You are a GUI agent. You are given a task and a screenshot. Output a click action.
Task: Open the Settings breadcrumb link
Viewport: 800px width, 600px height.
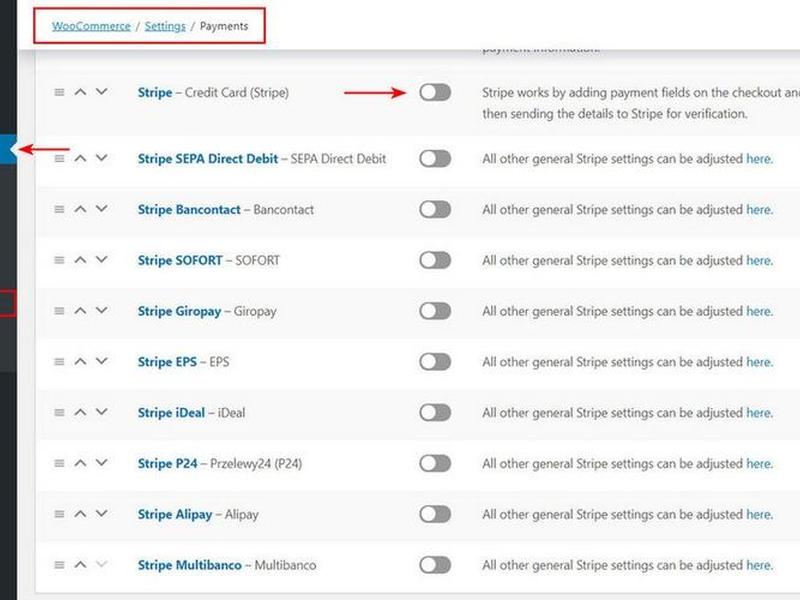[165, 26]
